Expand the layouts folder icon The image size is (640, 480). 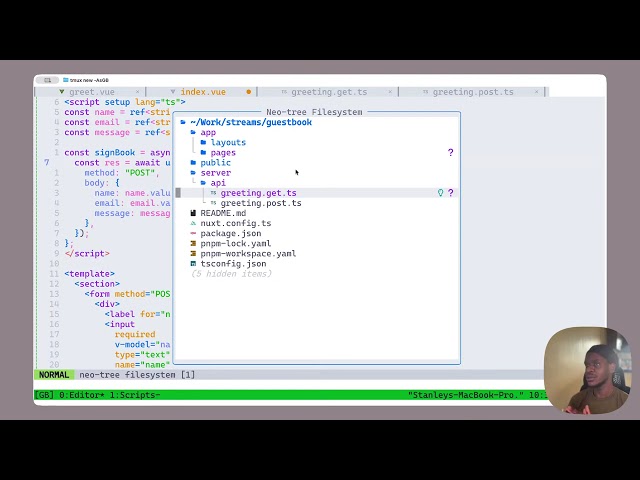tap(203, 142)
